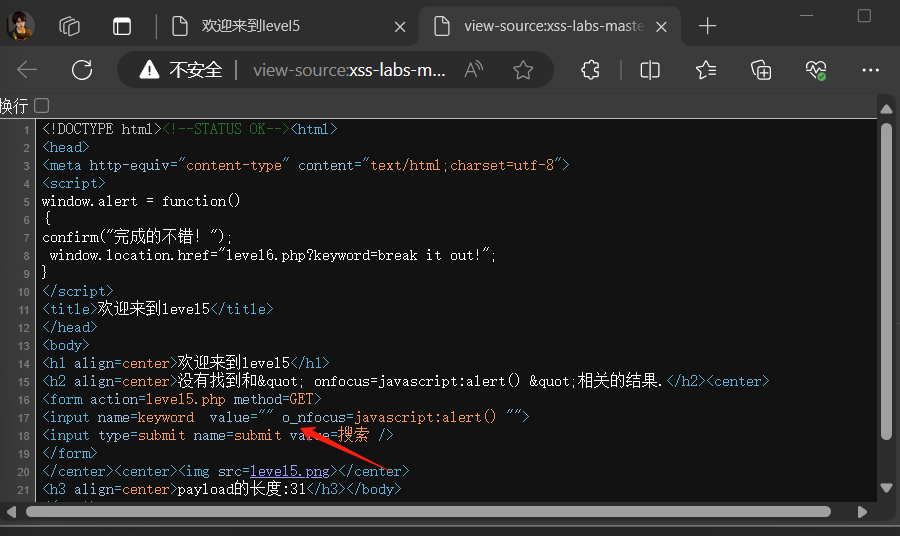Open the Favorites list icon
Image resolution: width=900 pixels, height=536 pixels.
(705, 70)
